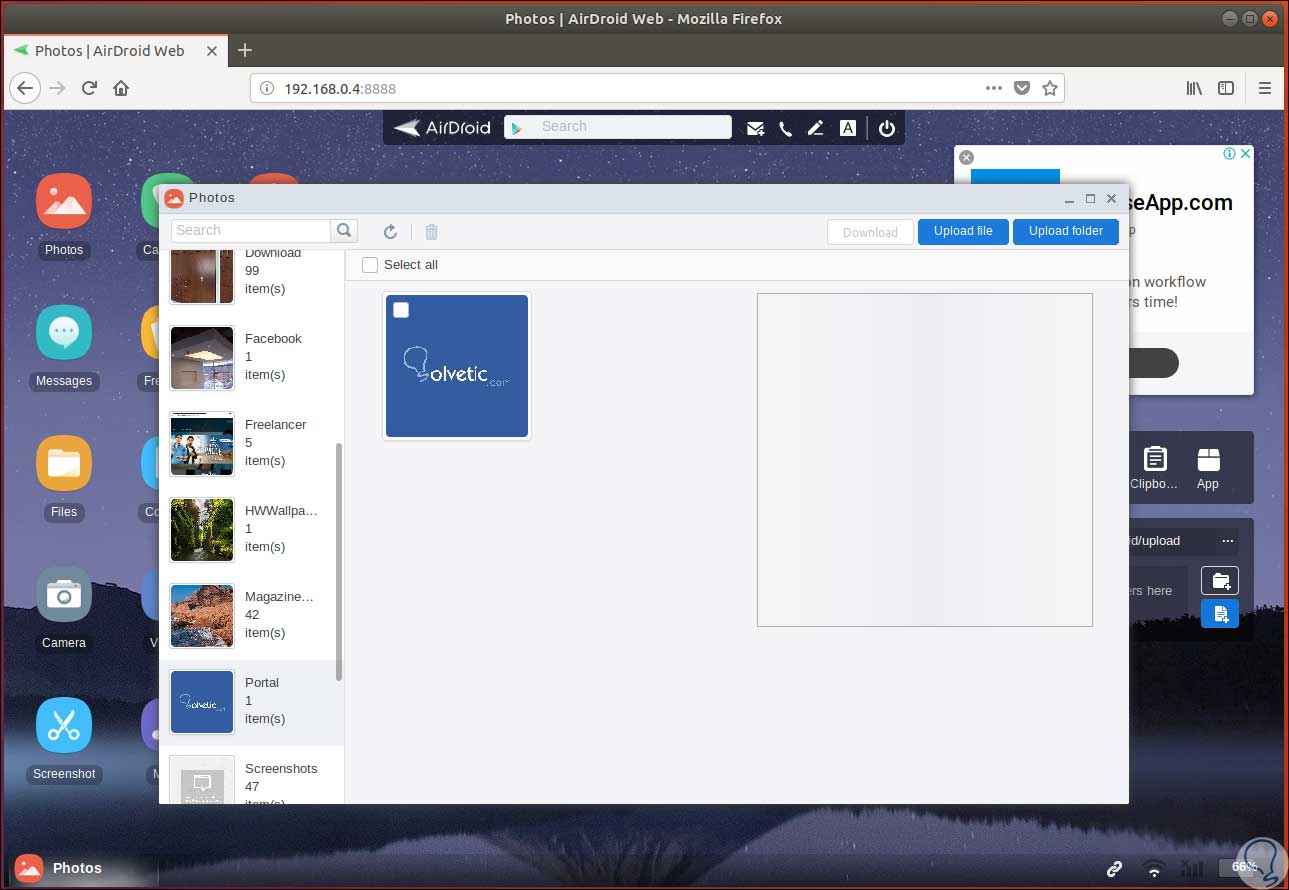Open the Screenshot desktop icon

click(64, 725)
